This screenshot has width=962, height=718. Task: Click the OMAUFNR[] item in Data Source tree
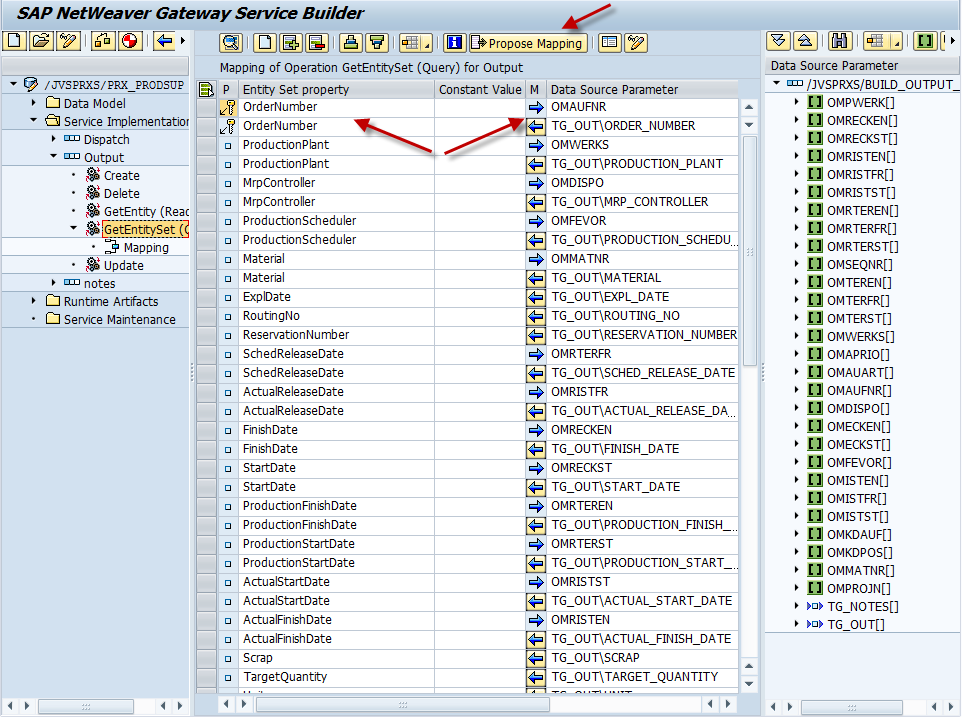(x=859, y=390)
